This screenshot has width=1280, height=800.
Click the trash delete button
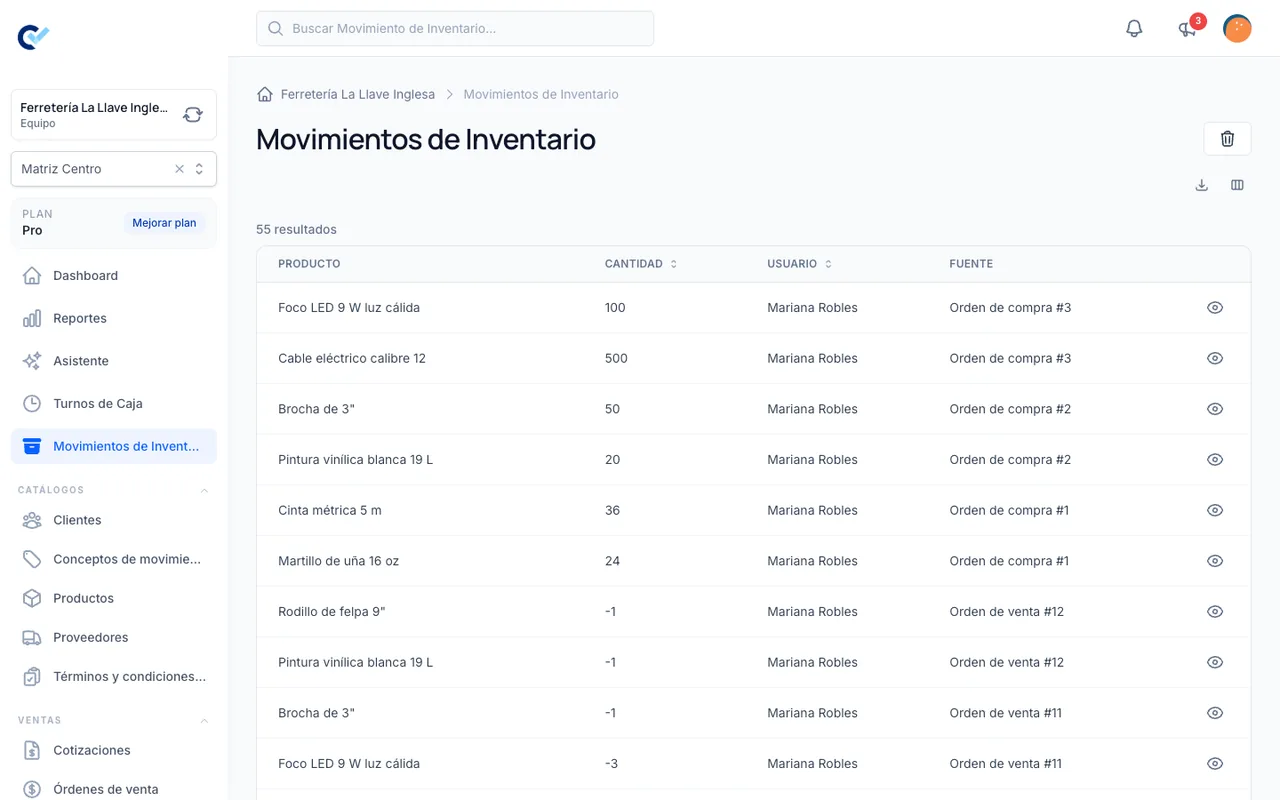(x=1227, y=139)
